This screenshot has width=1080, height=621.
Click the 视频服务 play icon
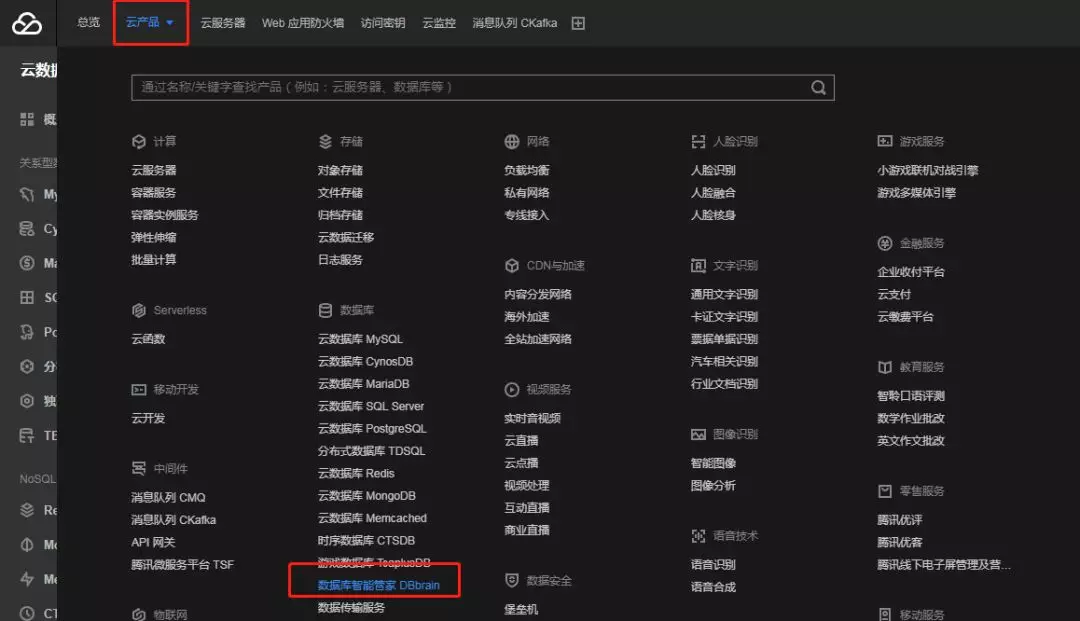point(512,390)
